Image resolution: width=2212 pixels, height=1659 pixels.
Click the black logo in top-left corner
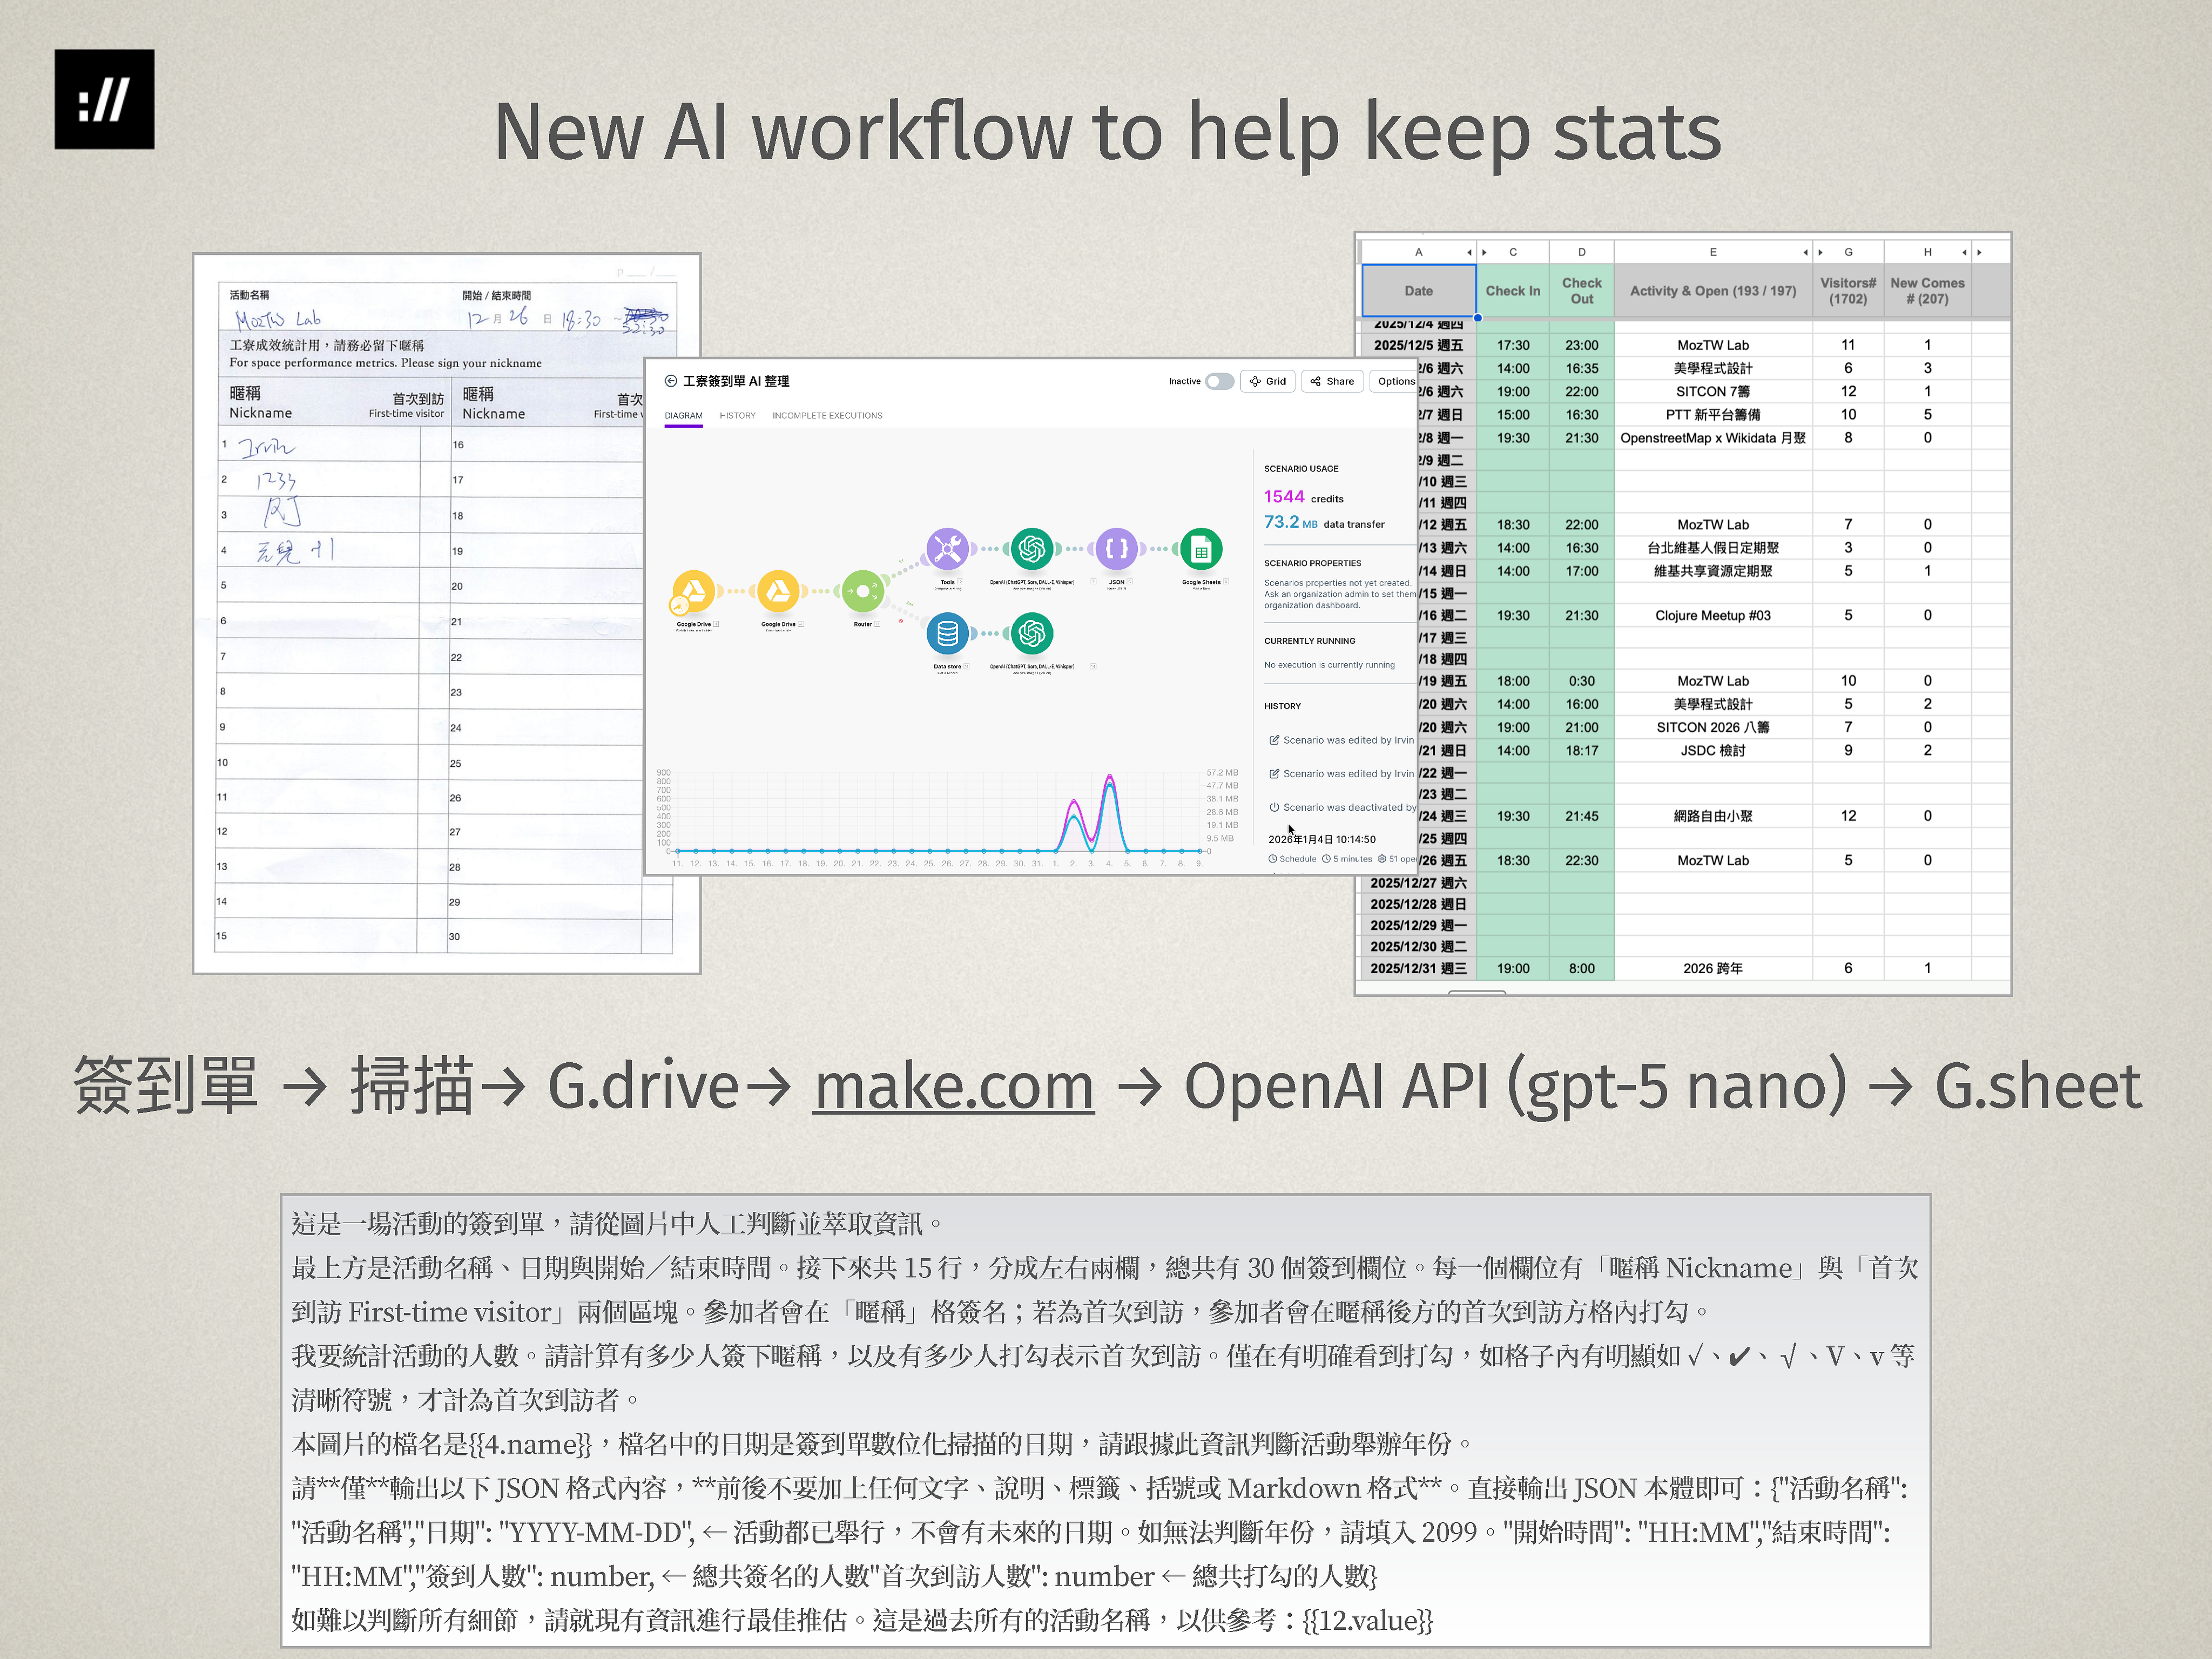coord(104,99)
